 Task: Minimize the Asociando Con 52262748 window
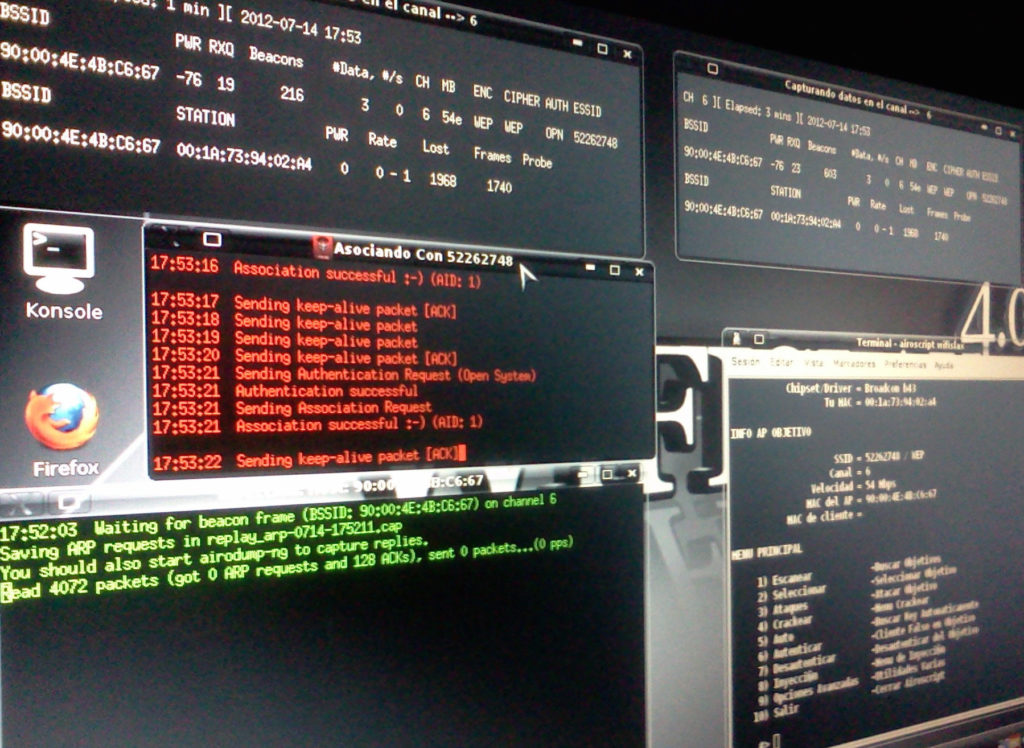tap(589, 268)
